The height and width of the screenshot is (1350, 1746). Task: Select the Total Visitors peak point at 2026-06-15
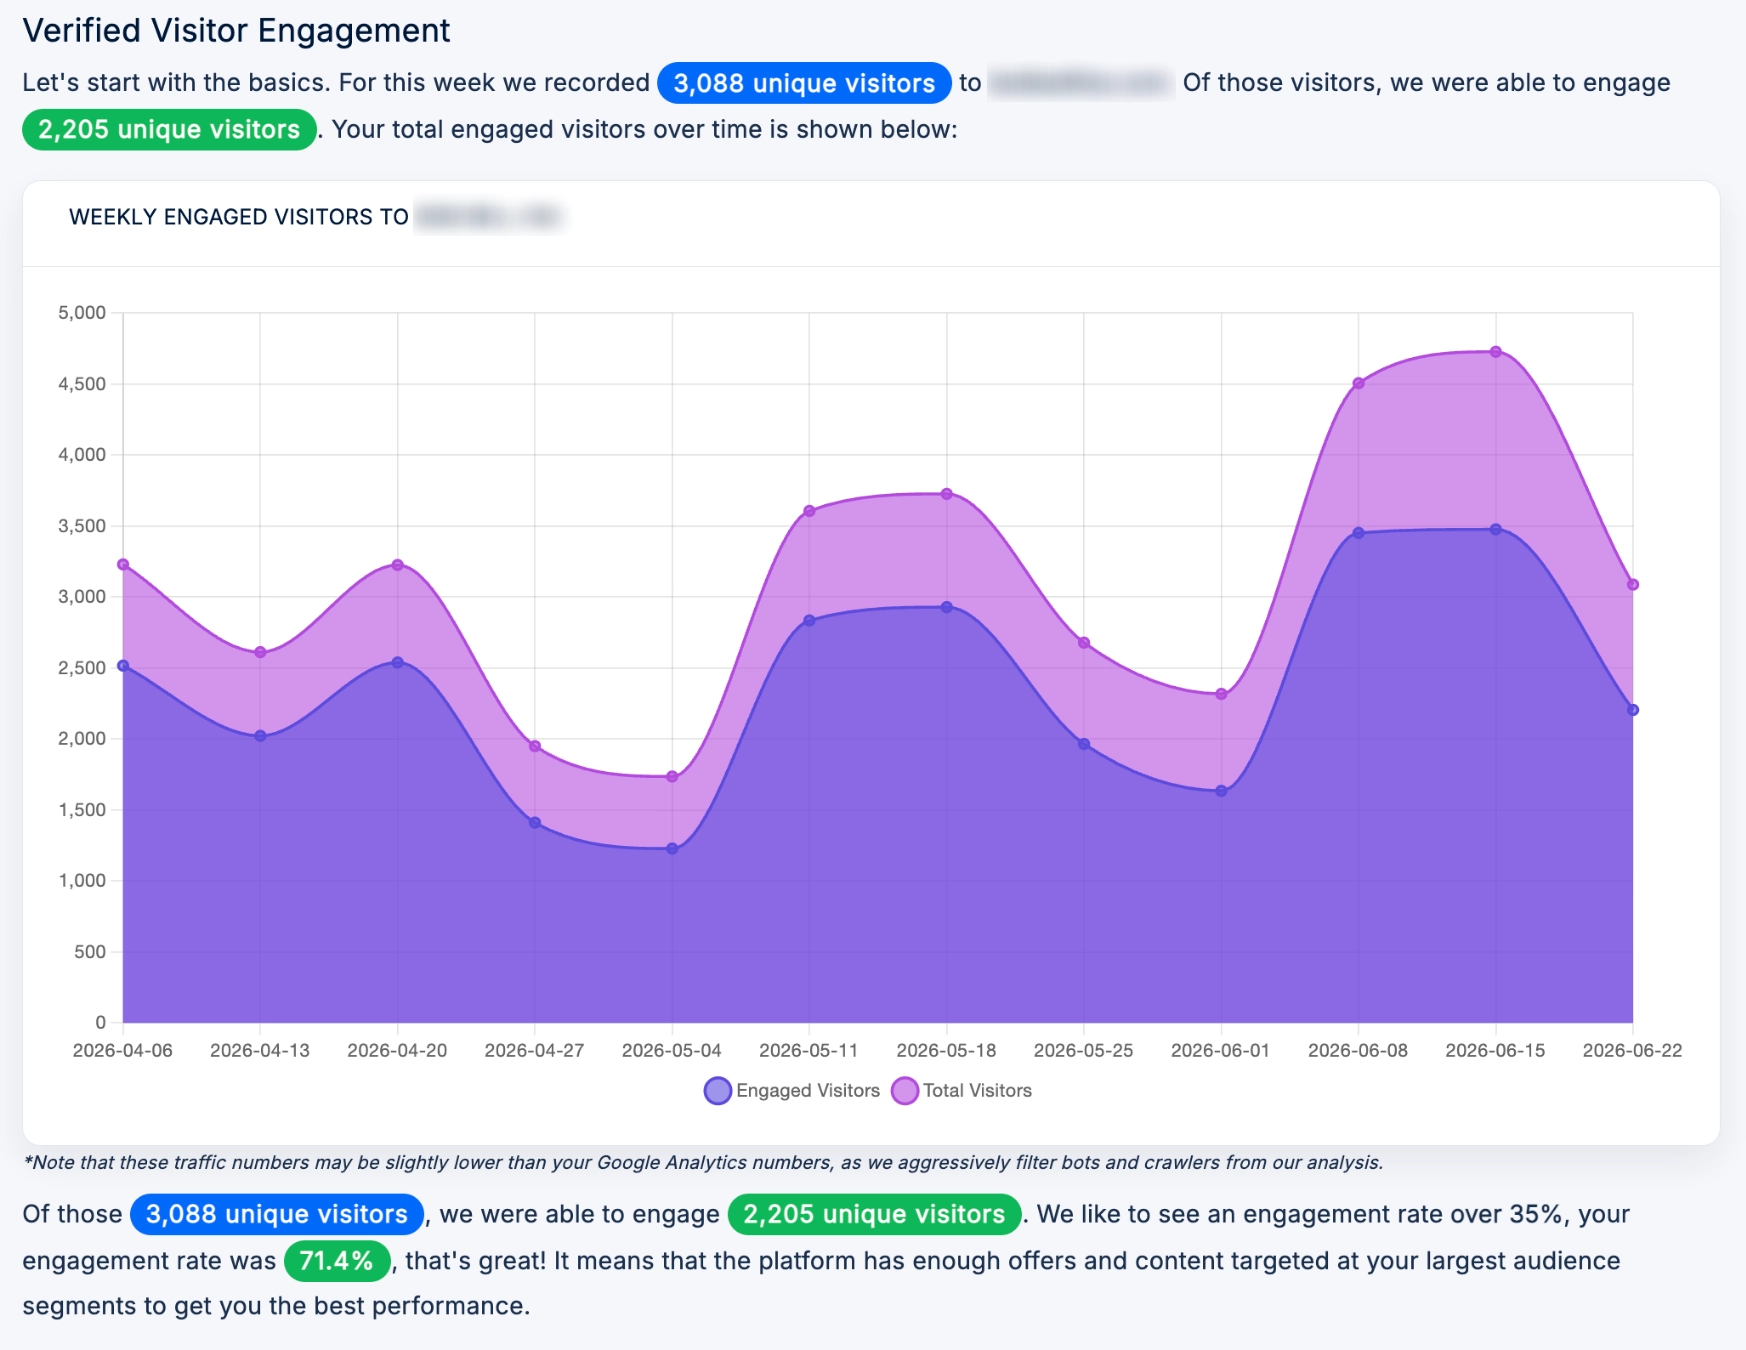click(x=1496, y=352)
